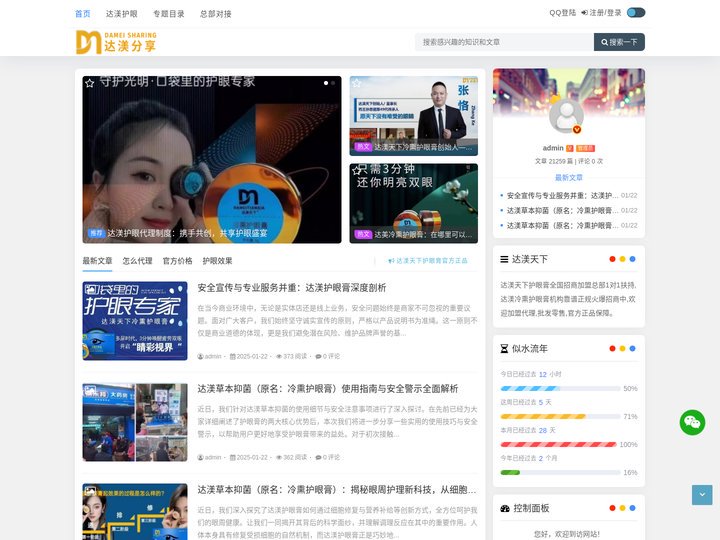This screenshot has height=540, width=720.
Task: Switch to the 怎么代理 tab
Action: (x=137, y=261)
